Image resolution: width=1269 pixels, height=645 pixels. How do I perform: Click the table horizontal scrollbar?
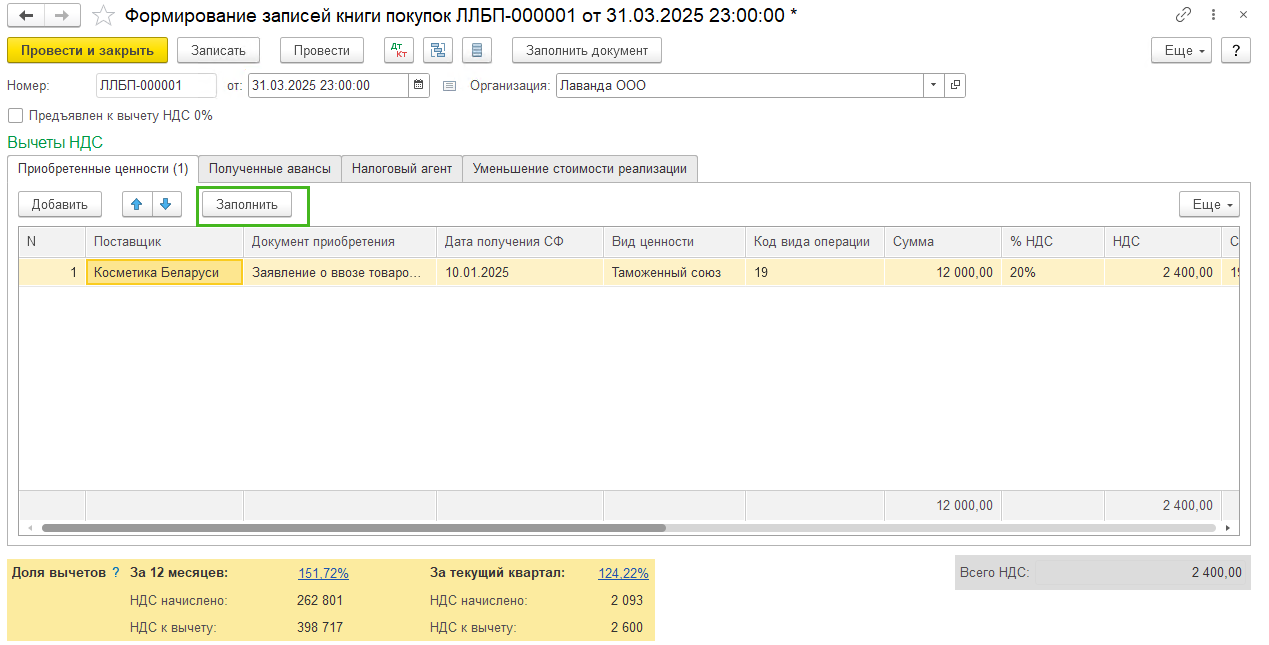[x=353, y=527]
